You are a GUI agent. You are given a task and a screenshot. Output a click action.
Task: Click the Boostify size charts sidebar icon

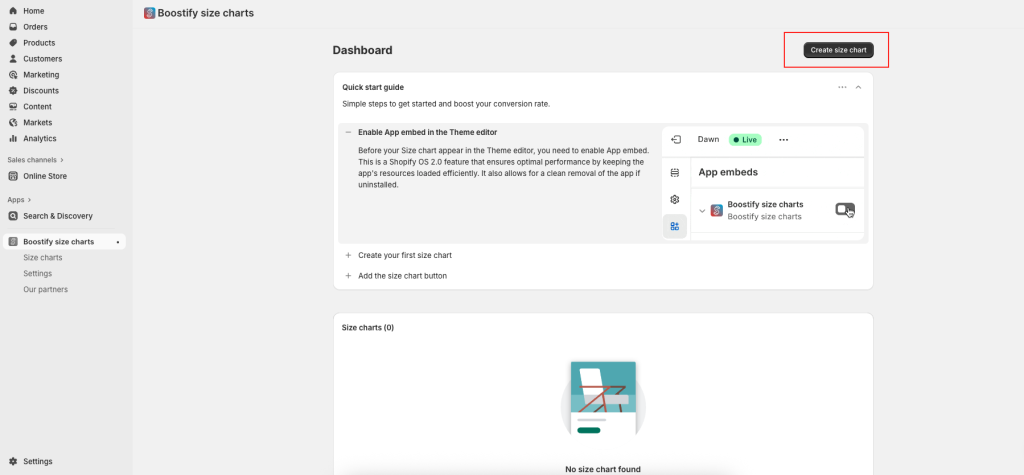(x=13, y=242)
